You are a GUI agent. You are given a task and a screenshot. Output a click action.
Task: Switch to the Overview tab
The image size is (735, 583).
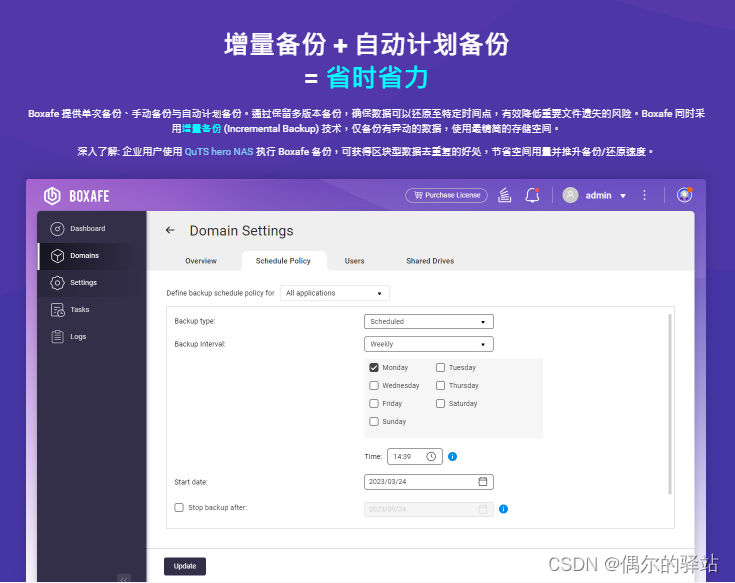[x=201, y=261]
